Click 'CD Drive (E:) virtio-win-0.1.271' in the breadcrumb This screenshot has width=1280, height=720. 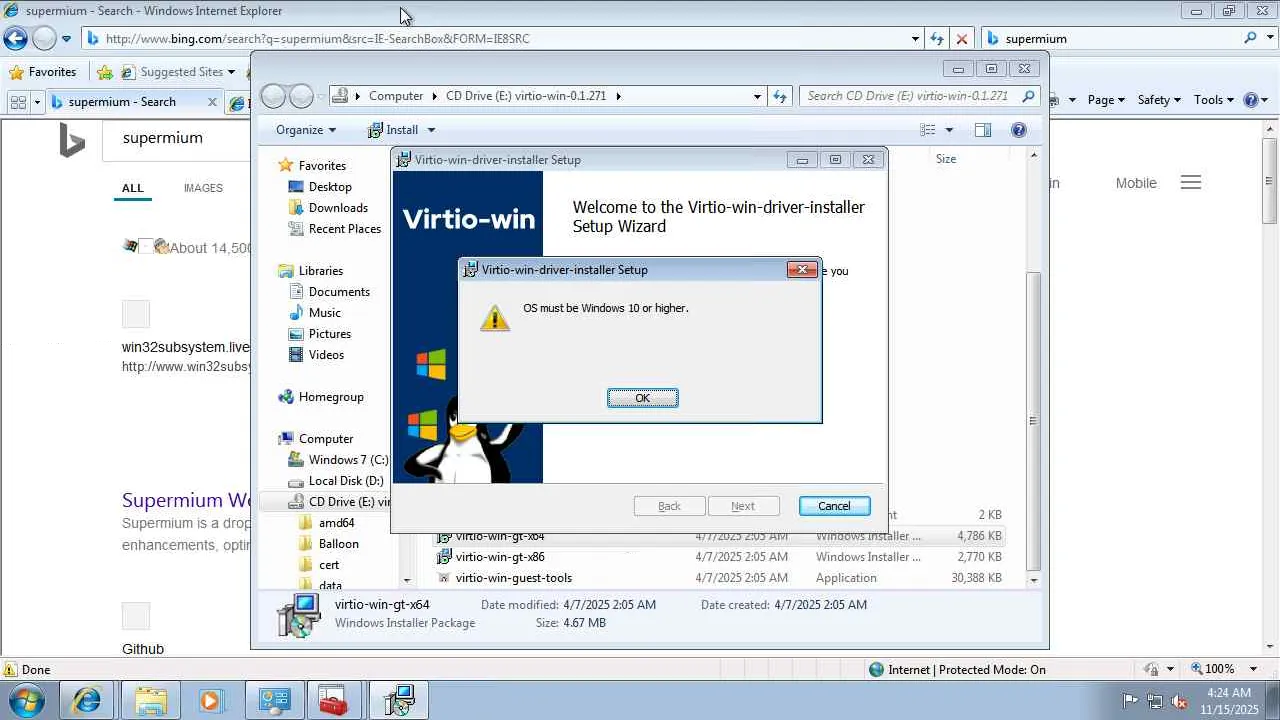click(526, 96)
